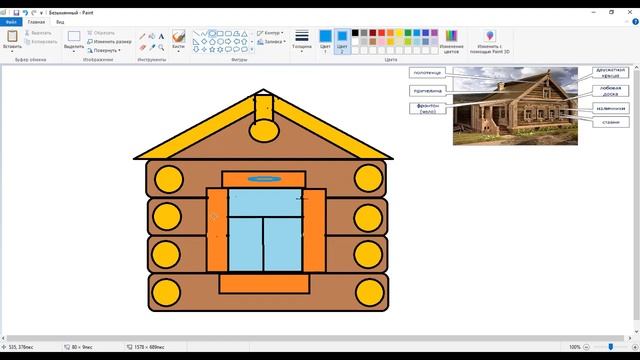Choose the Polygon shape
The height and width of the screenshot is (360, 640).
point(236,33)
